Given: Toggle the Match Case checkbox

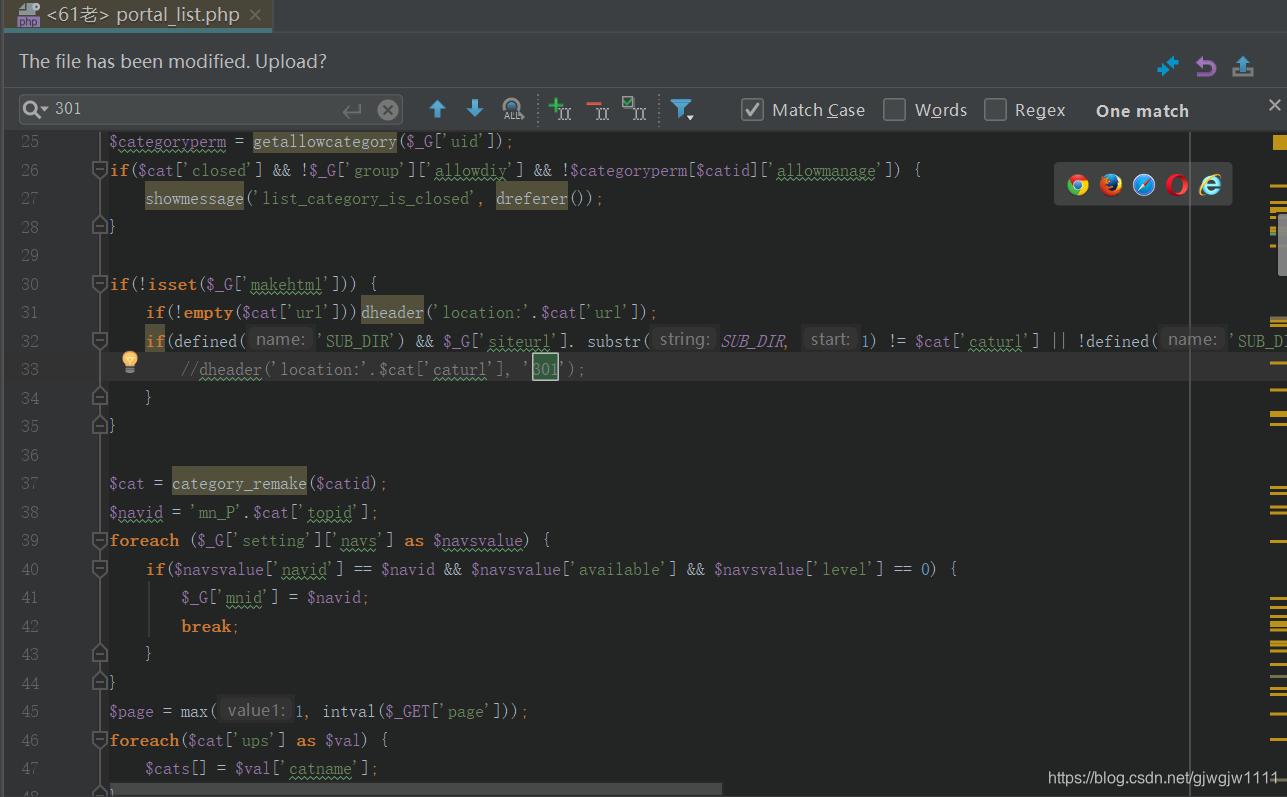Looking at the screenshot, I should [x=752, y=110].
